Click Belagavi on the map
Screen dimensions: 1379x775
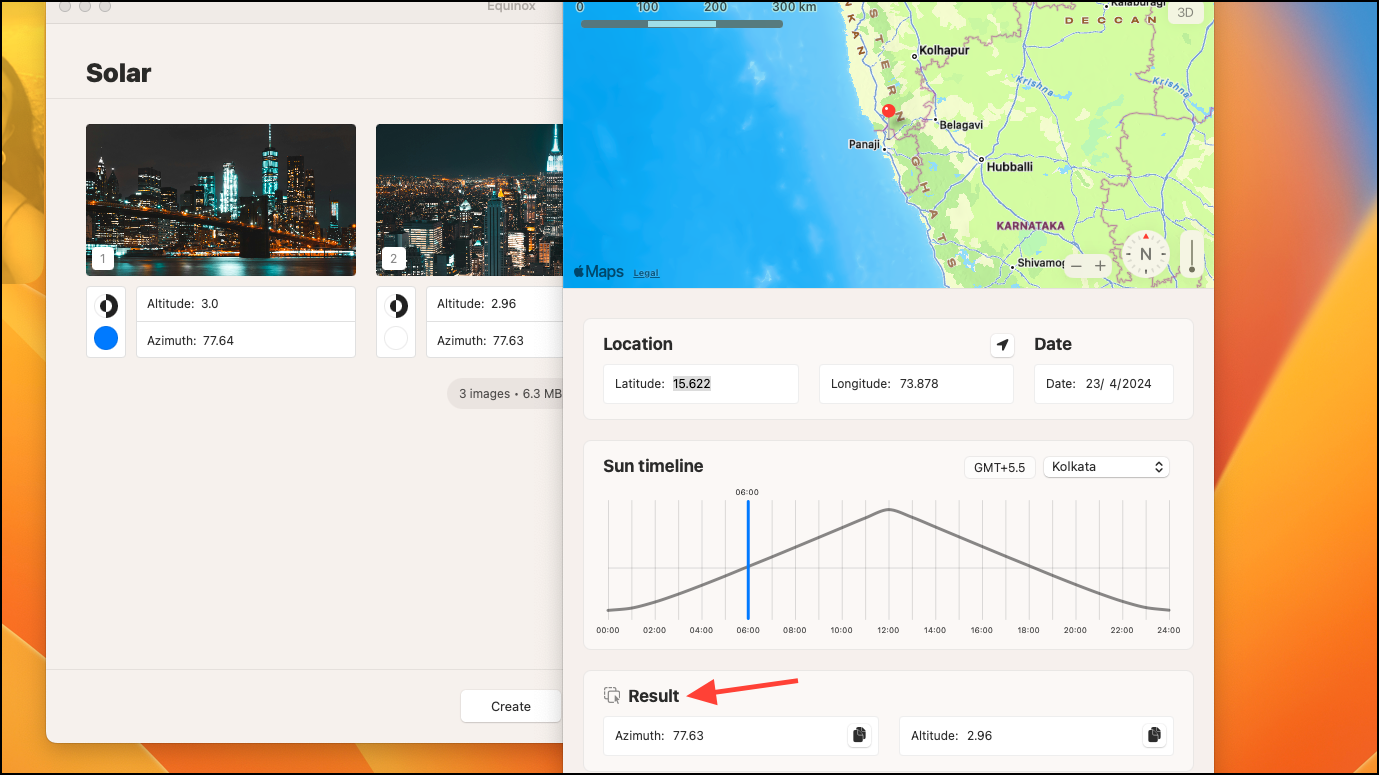pos(960,125)
